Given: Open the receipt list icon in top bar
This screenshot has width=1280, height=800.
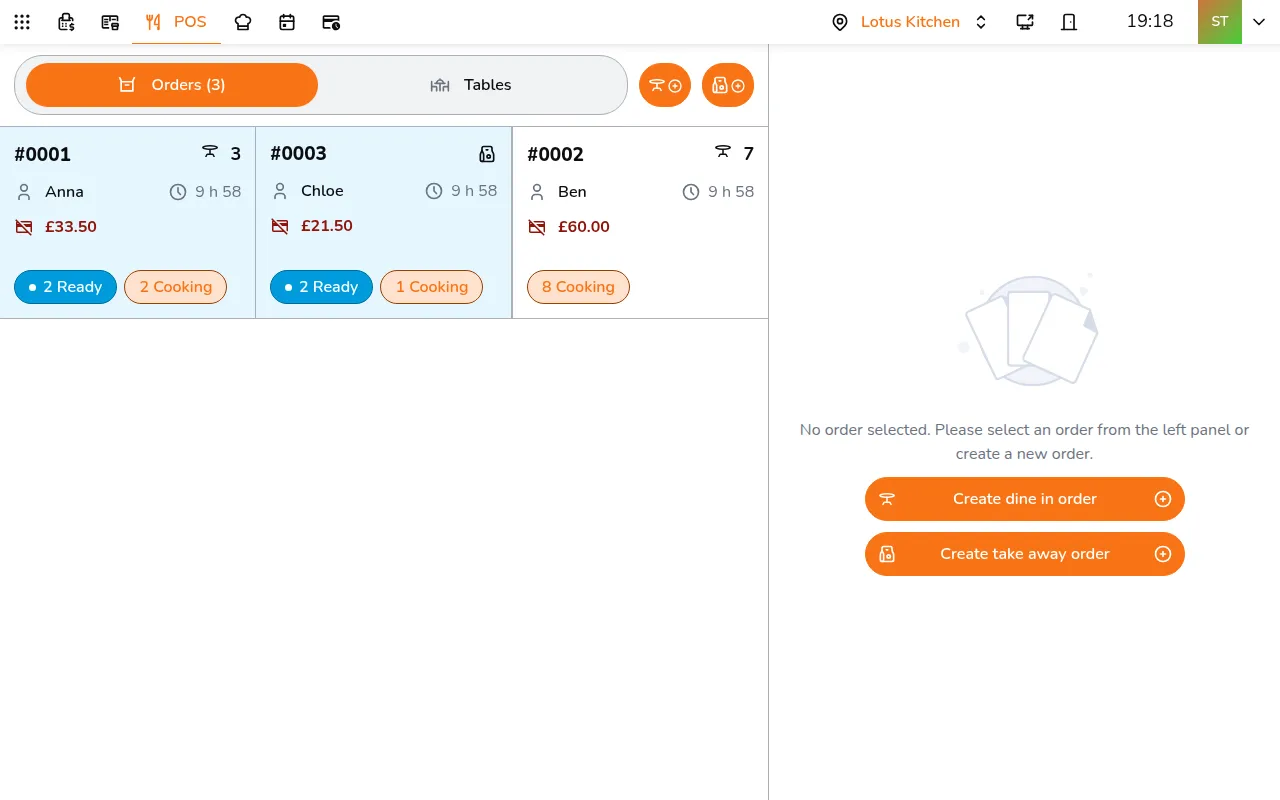Looking at the screenshot, I should click(x=110, y=22).
